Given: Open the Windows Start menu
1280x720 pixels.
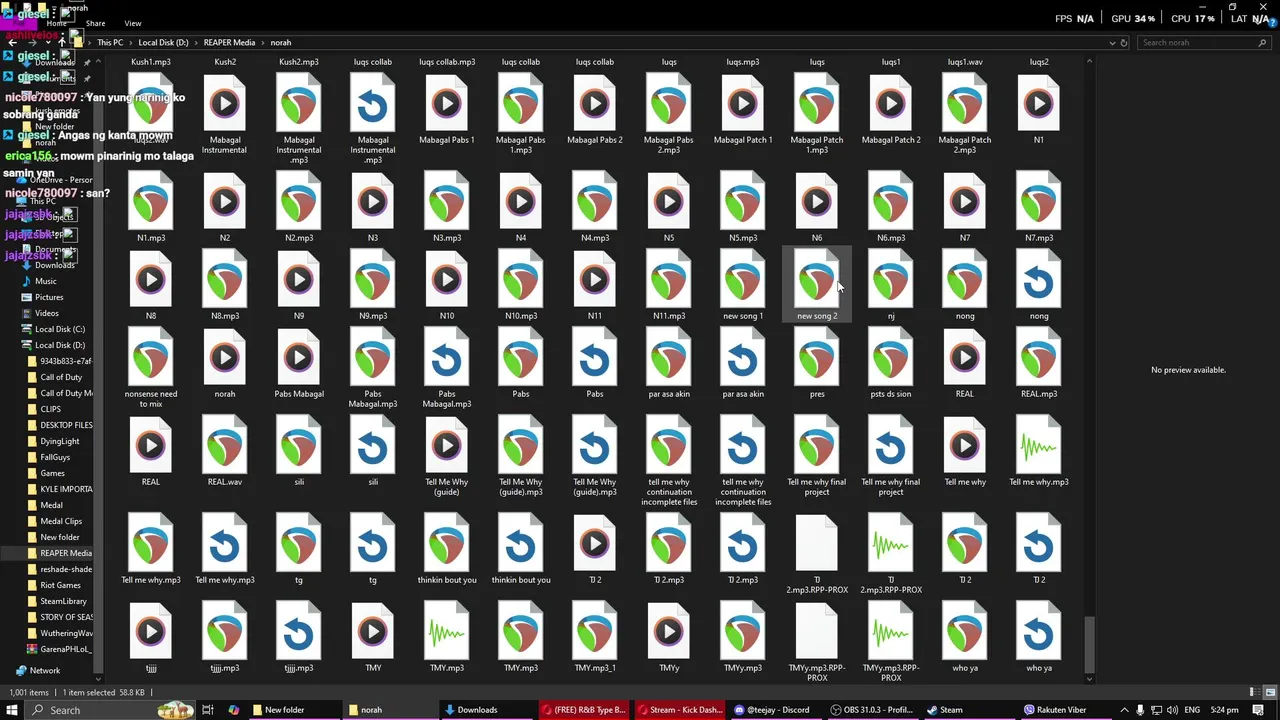Looking at the screenshot, I should [11, 710].
